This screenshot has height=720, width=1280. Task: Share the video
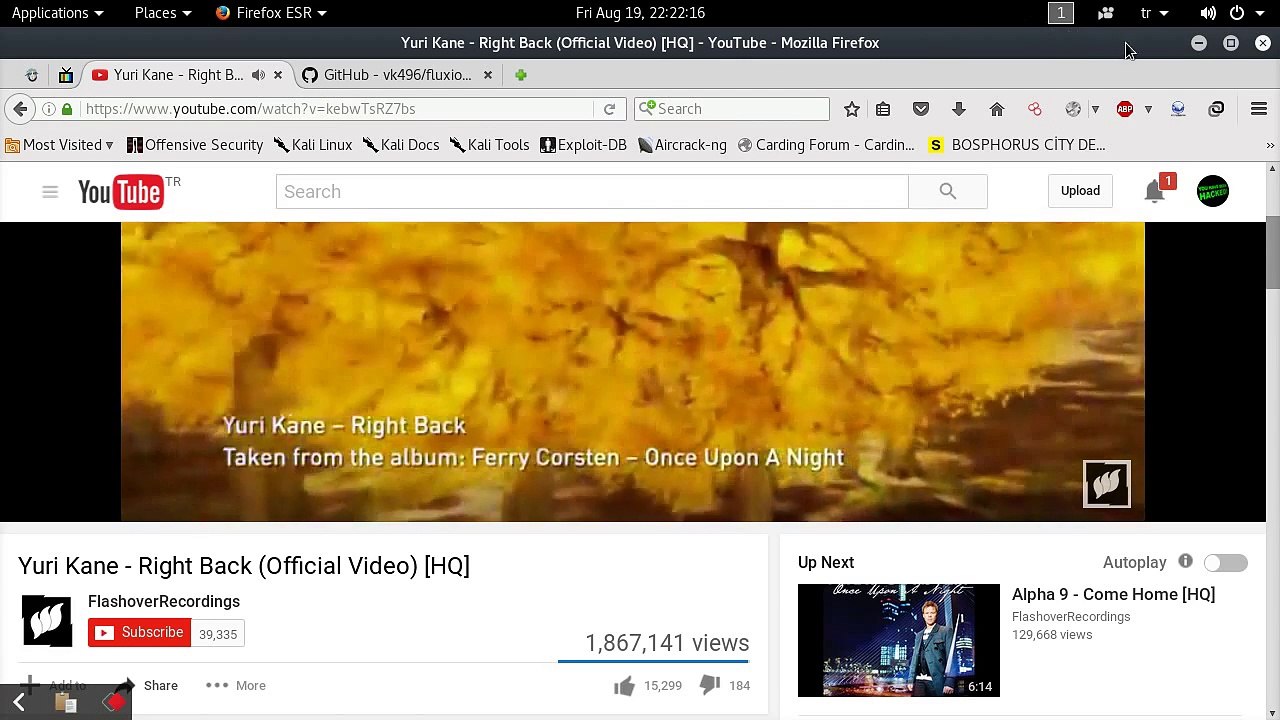[x=147, y=685]
